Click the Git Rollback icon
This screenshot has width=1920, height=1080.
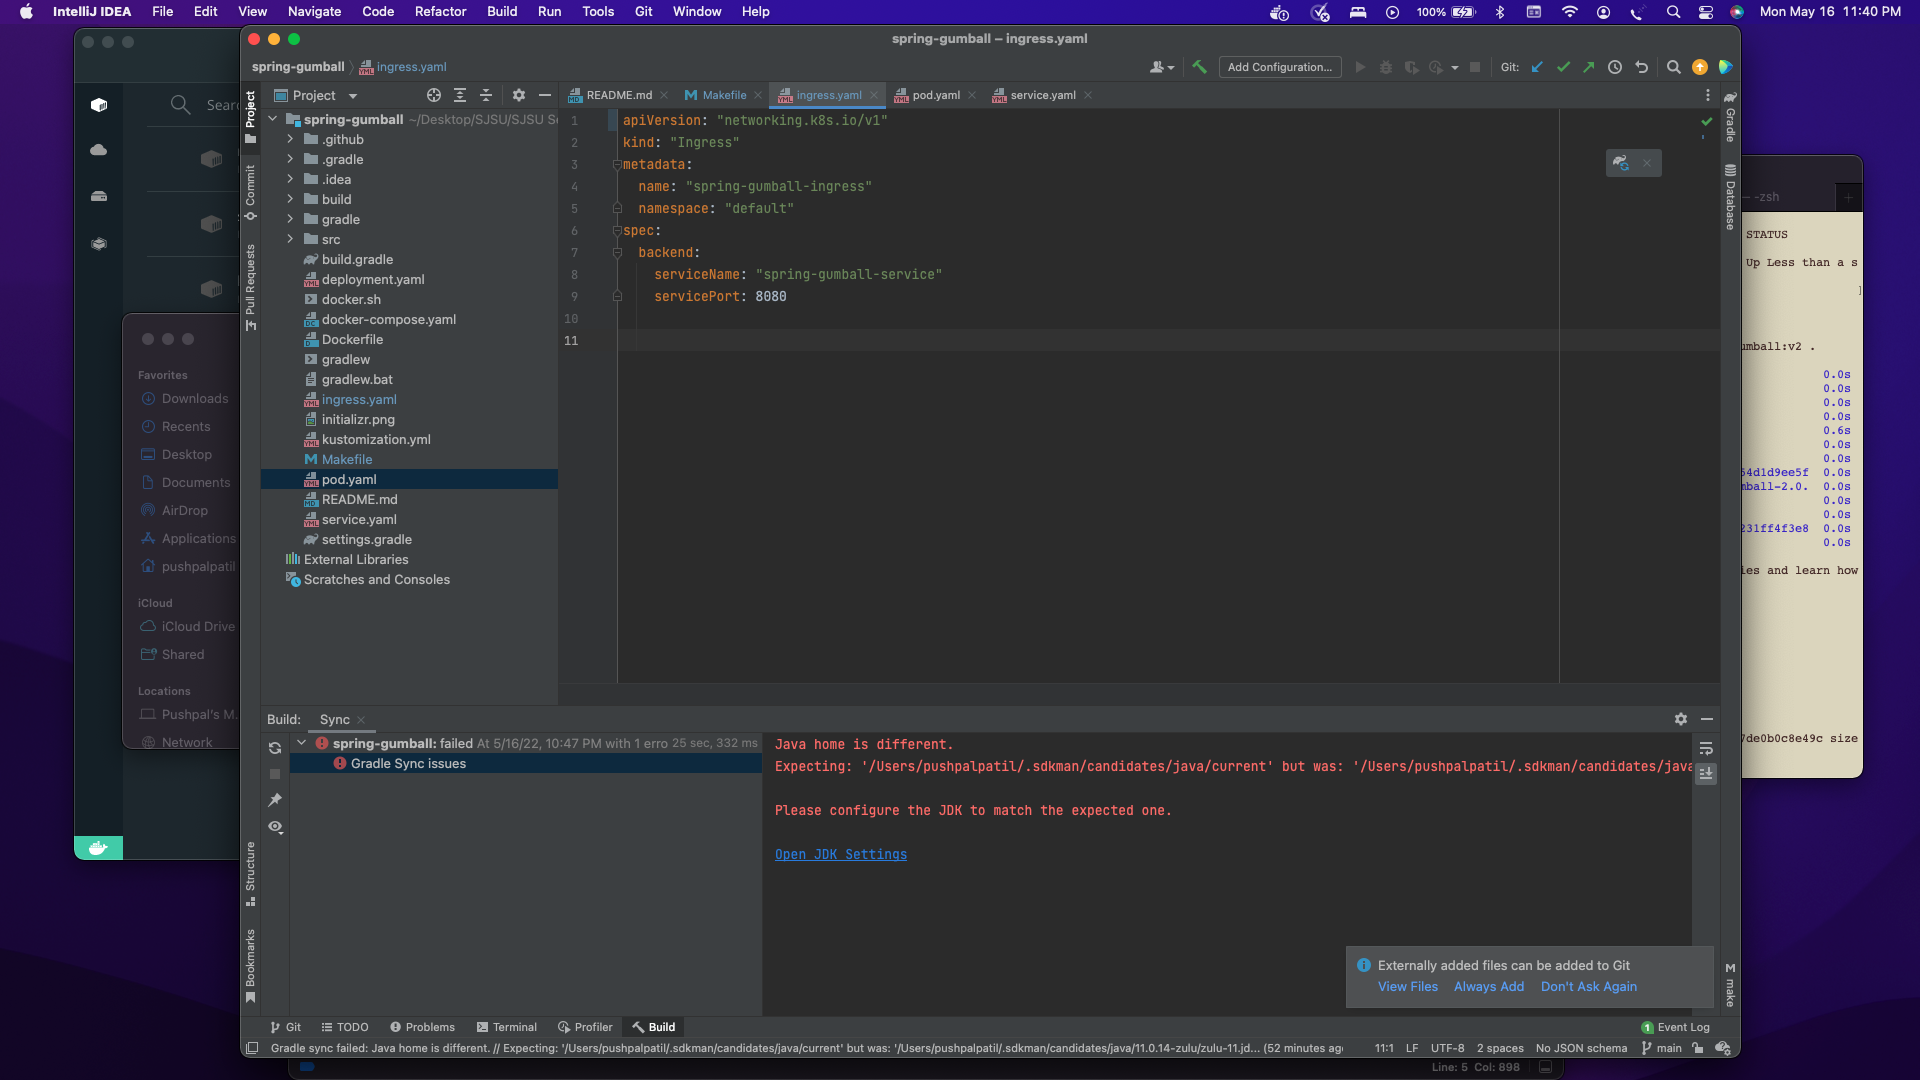point(1641,67)
